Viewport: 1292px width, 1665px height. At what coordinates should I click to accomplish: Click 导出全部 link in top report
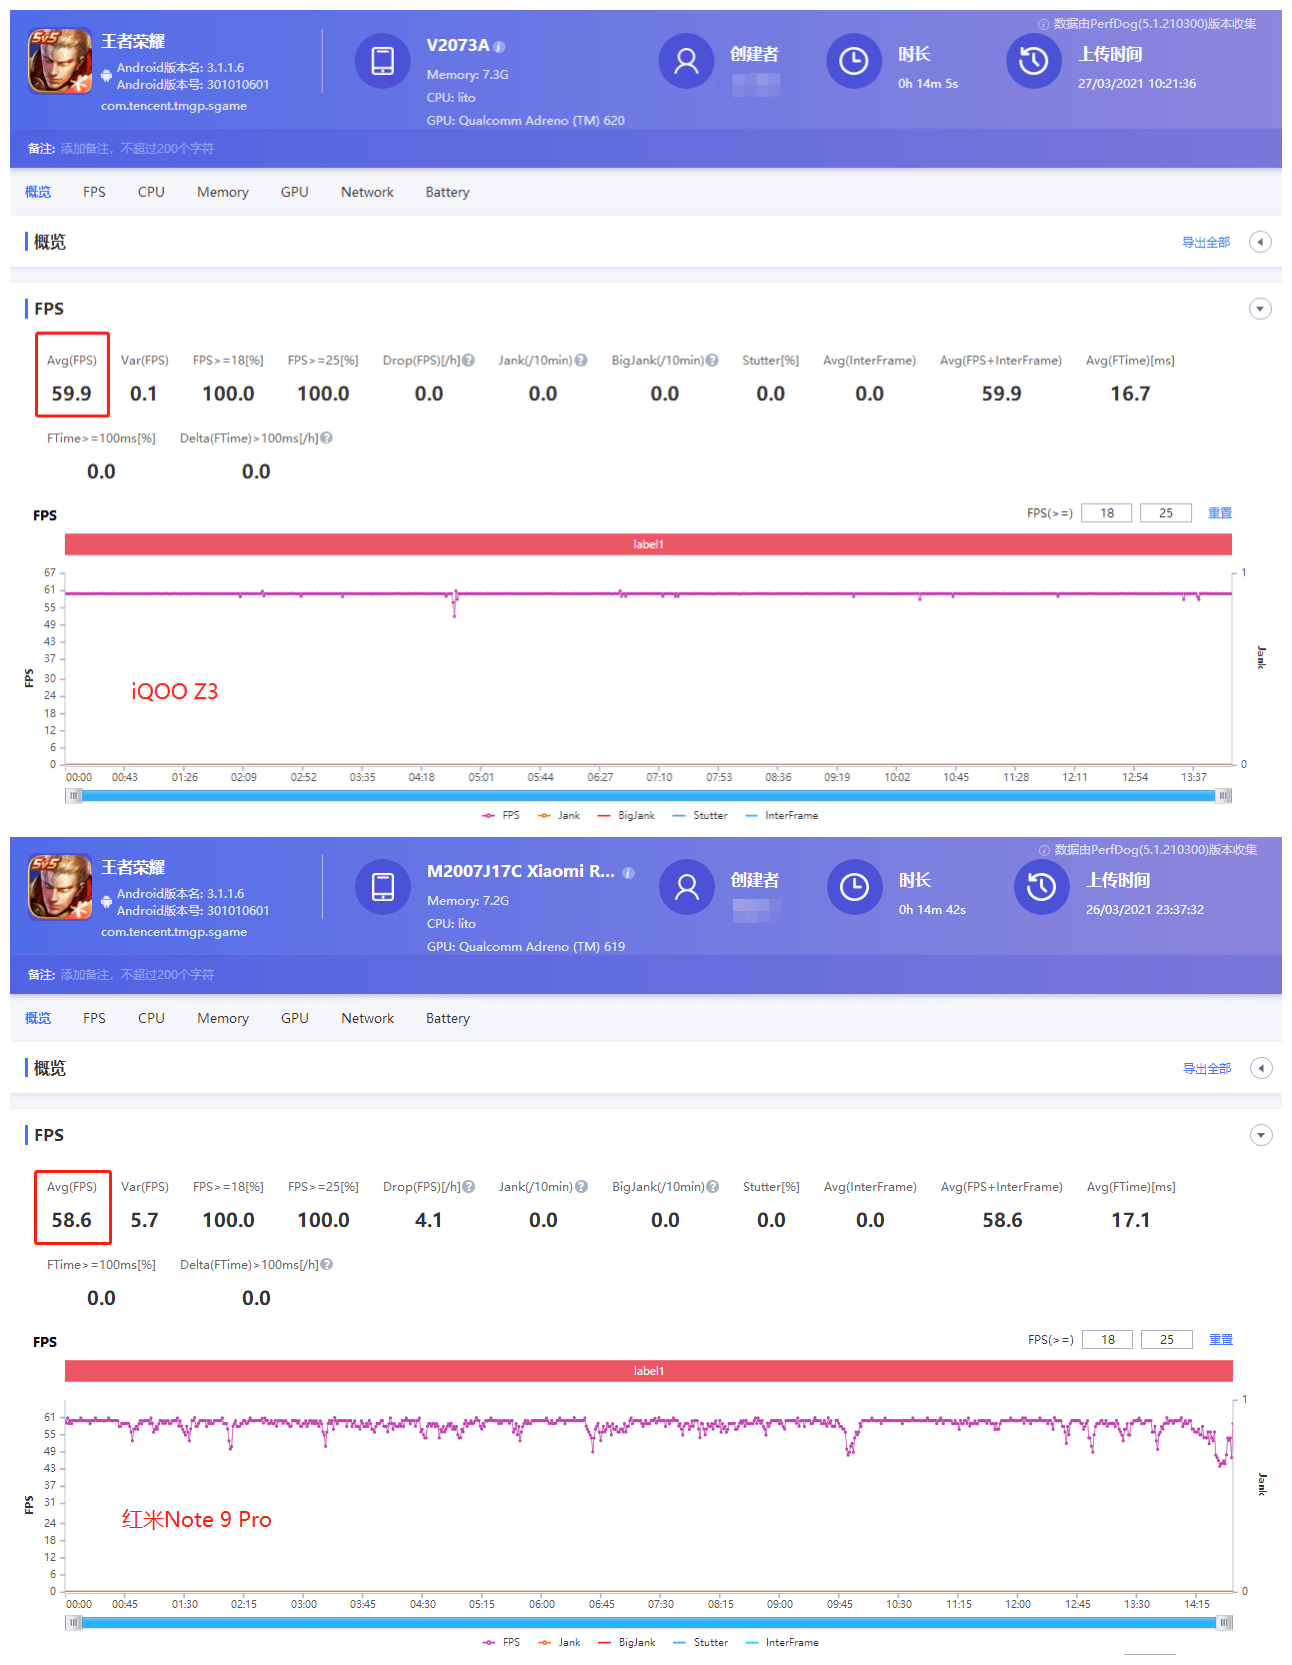[1206, 242]
